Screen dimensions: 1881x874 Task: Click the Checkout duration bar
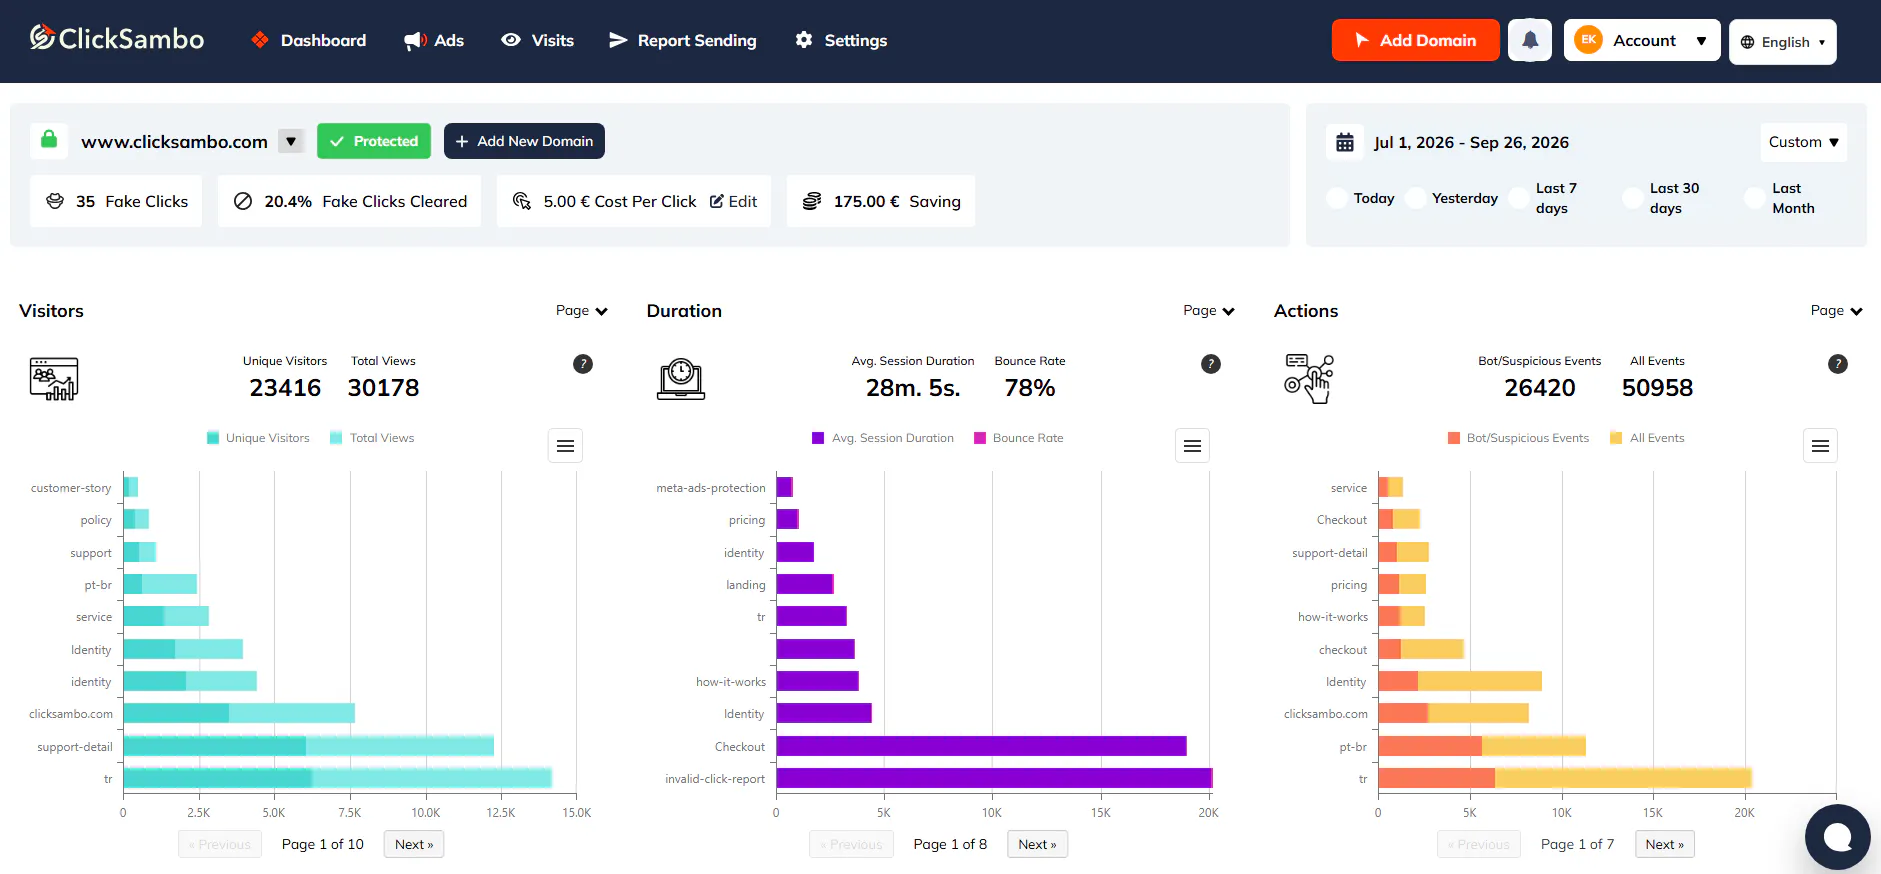pyautogui.click(x=981, y=746)
